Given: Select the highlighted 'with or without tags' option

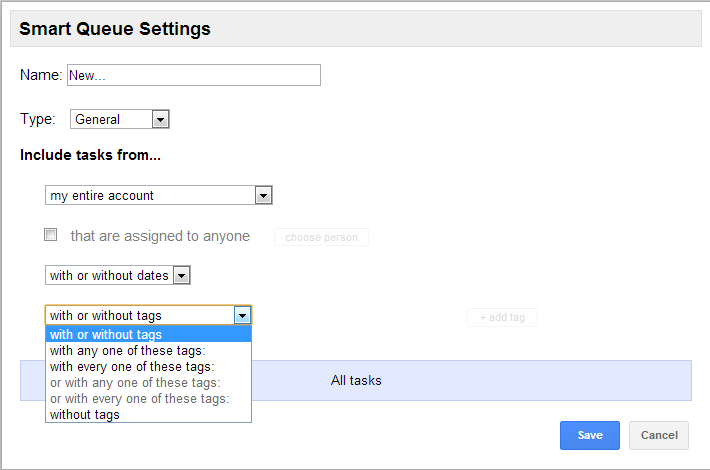Looking at the screenshot, I should 148,335.
